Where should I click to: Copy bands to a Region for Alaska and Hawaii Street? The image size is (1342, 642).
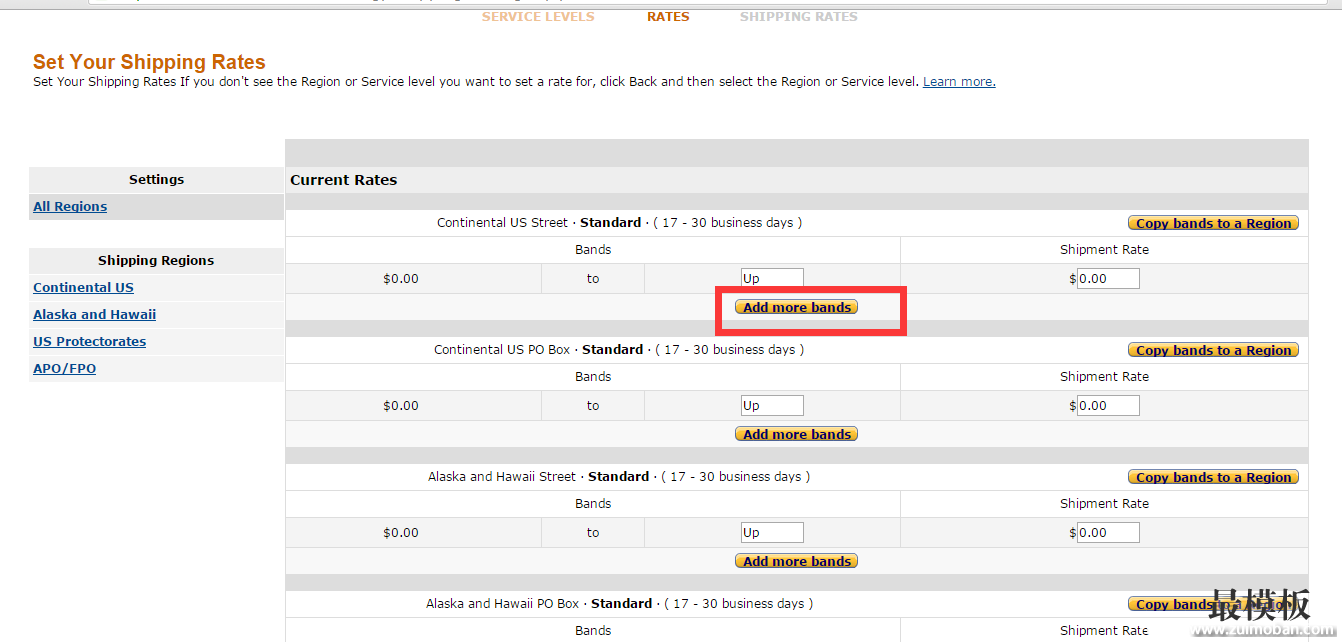pos(1213,477)
